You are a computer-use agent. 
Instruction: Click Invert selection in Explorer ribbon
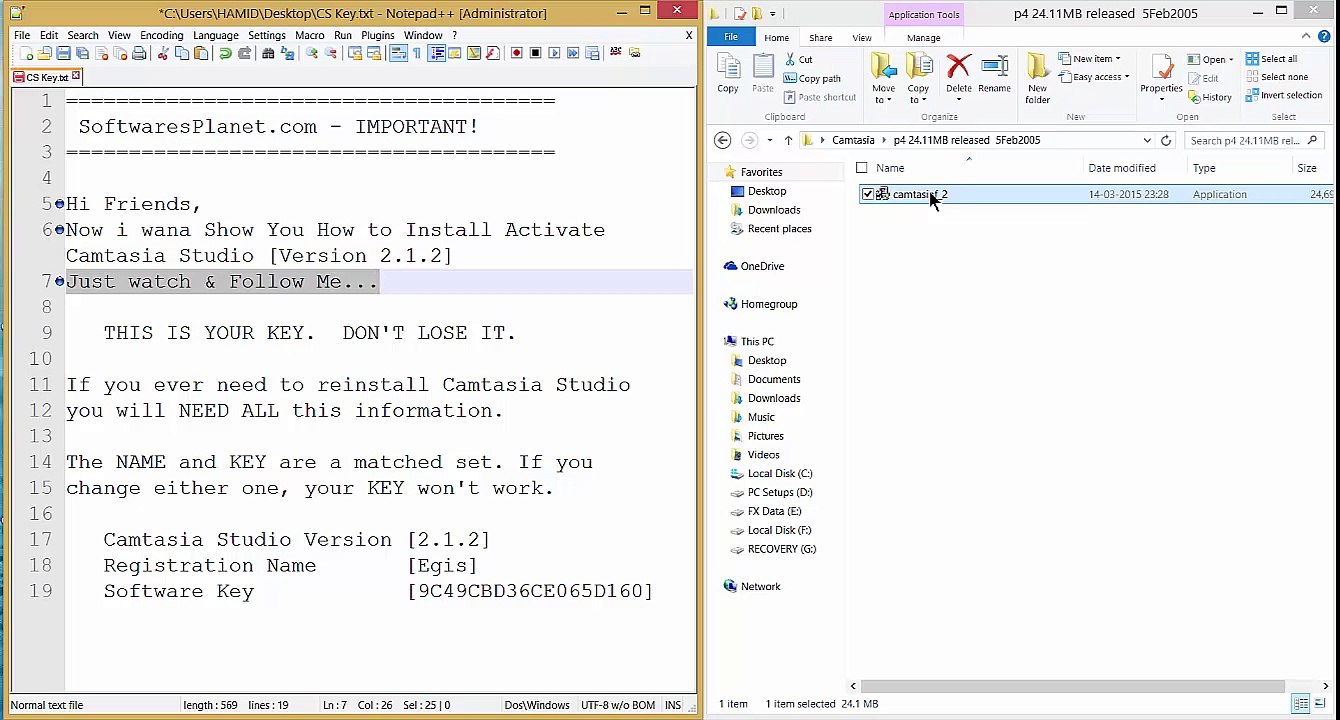(1284, 96)
